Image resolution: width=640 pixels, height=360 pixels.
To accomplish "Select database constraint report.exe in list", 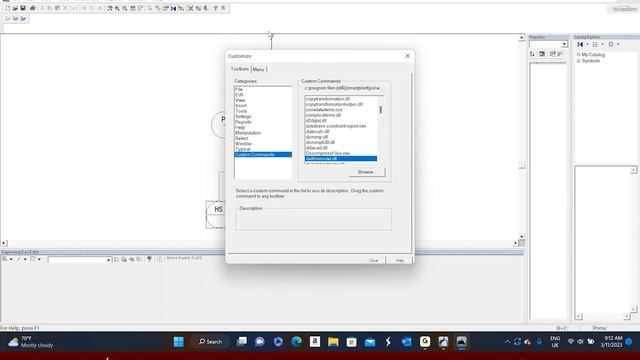I will point(336,126).
